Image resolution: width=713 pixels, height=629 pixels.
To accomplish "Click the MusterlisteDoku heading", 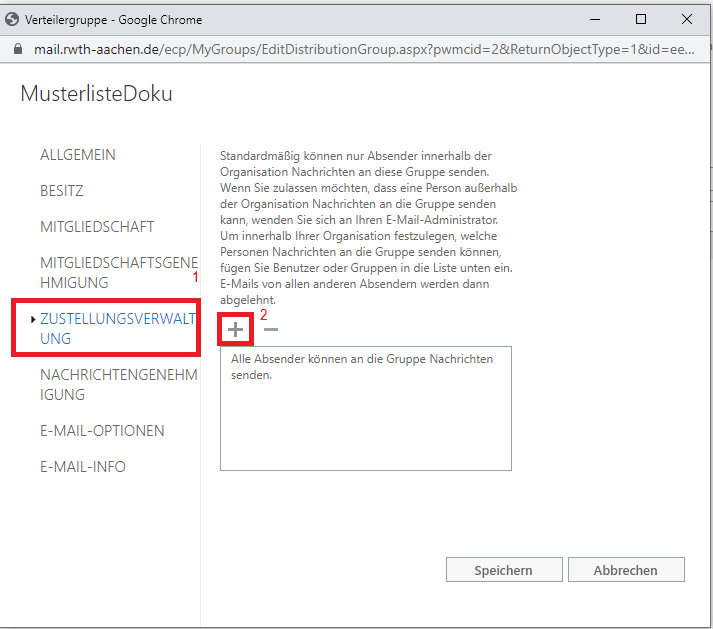I will [96, 94].
